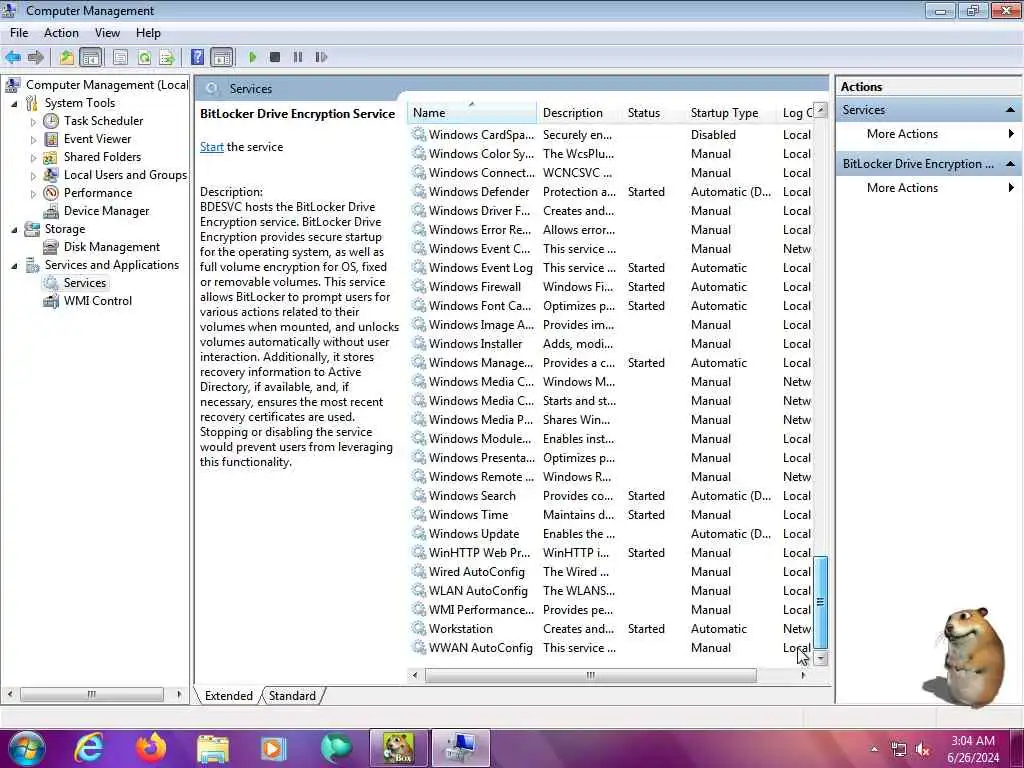Image resolution: width=1024 pixels, height=768 pixels.
Task: Collapse the Services actions section
Action: click(x=1010, y=110)
